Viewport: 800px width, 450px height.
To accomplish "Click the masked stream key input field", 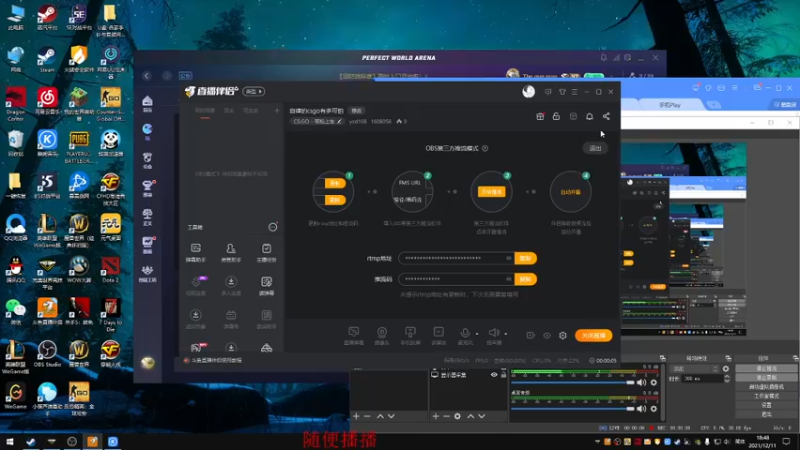I will click(x=457, y=279).
